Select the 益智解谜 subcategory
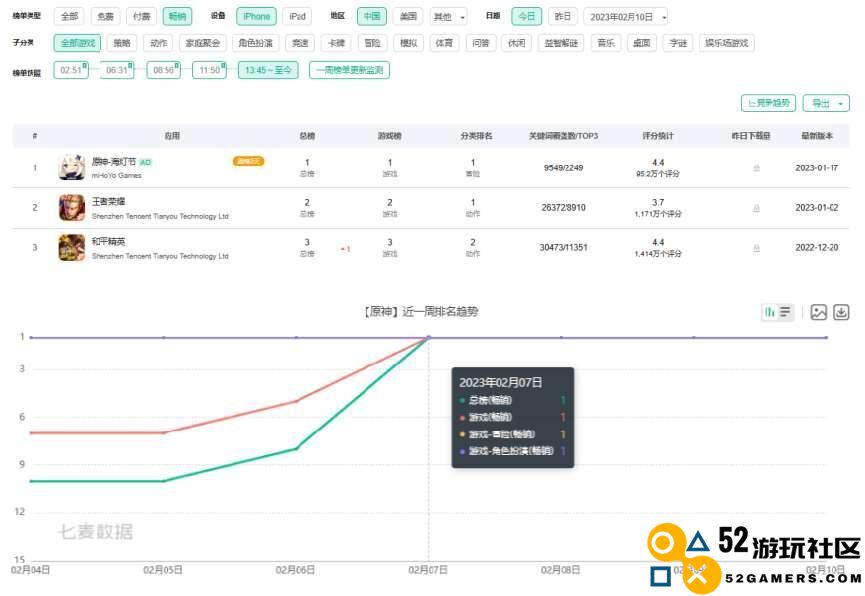This screenshot has width=865, height=596. (561, 43)
